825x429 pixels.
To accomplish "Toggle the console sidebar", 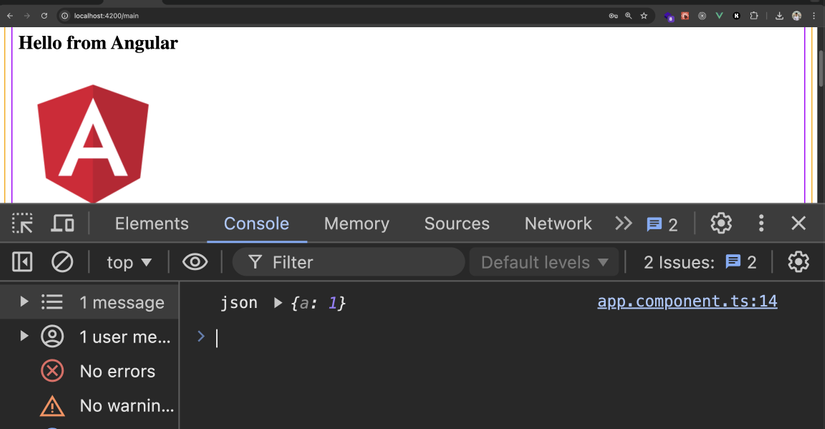I will click(22, 262).
